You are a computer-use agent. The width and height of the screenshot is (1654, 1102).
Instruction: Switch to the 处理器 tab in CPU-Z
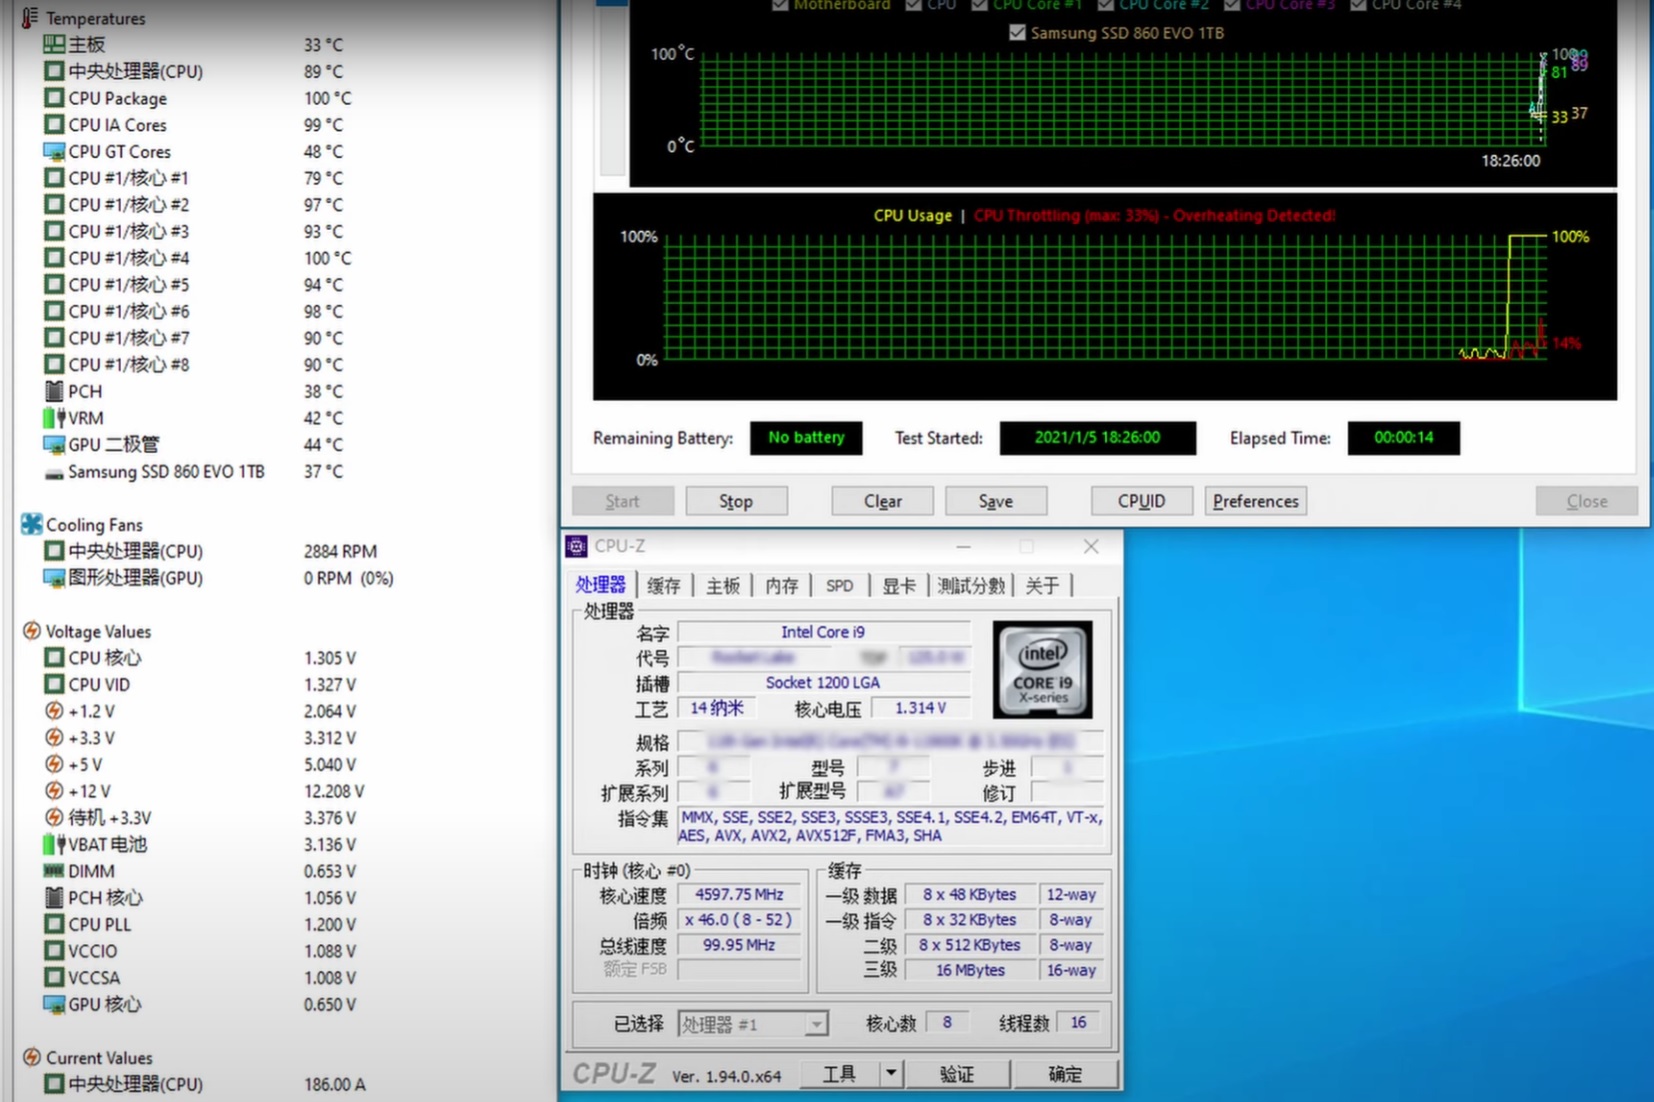coord(600,585)
